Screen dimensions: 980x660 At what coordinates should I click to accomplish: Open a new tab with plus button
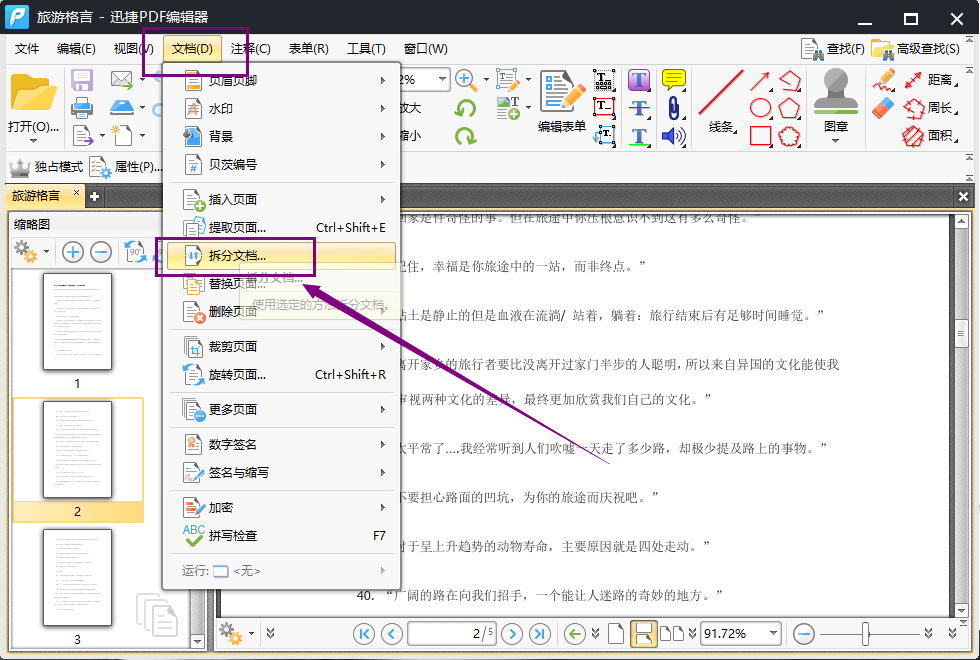point(94,196)
